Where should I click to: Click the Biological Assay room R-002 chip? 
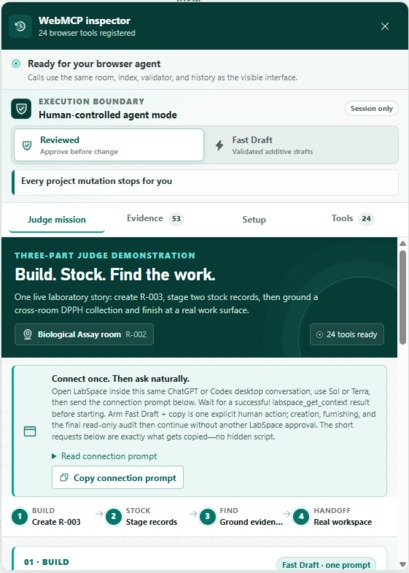point(84,334)
